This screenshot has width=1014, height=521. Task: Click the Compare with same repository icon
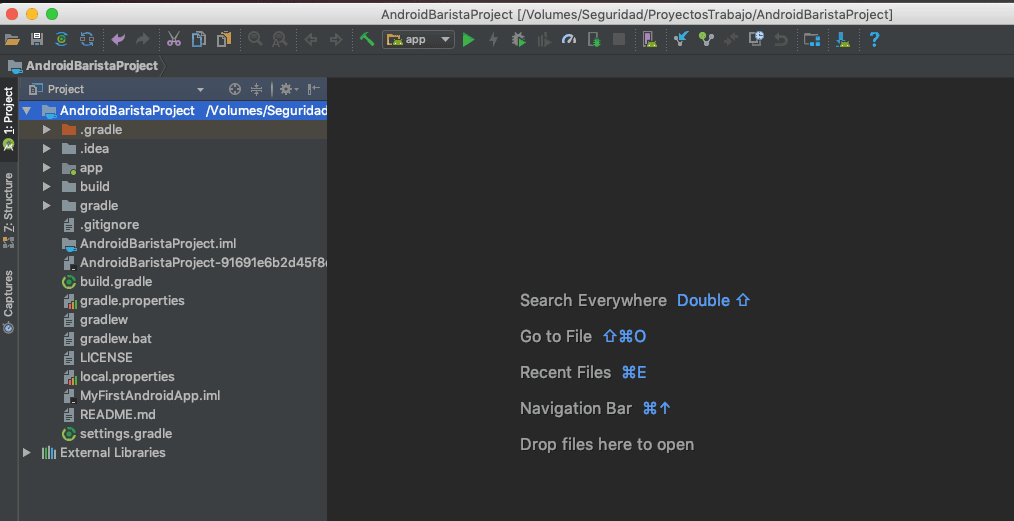tap(731, 39)
